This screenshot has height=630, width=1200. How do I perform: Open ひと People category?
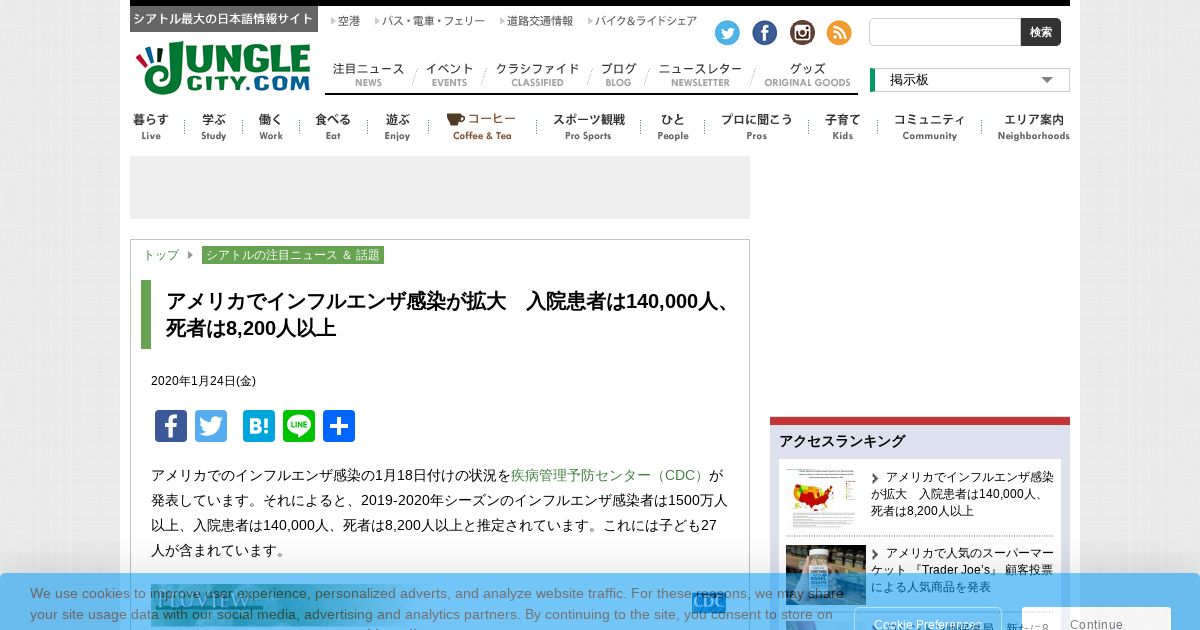click(673, 127)
